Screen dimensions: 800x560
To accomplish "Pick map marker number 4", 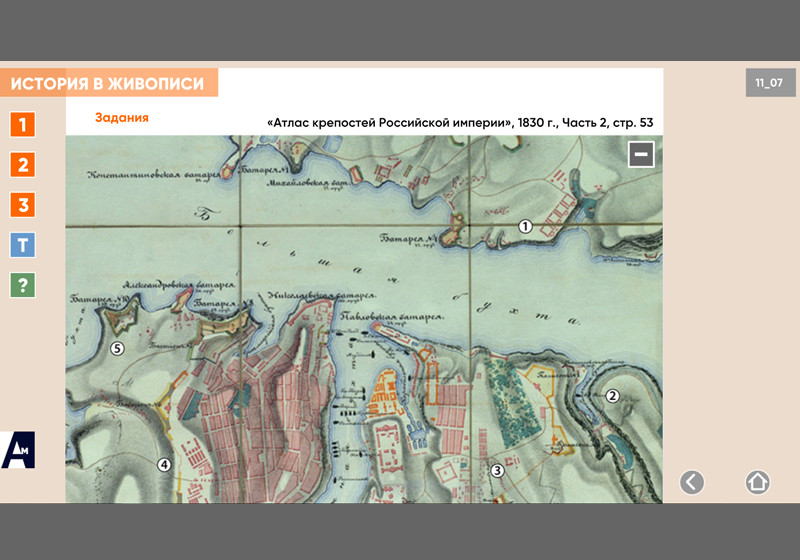I will [164, 464].
